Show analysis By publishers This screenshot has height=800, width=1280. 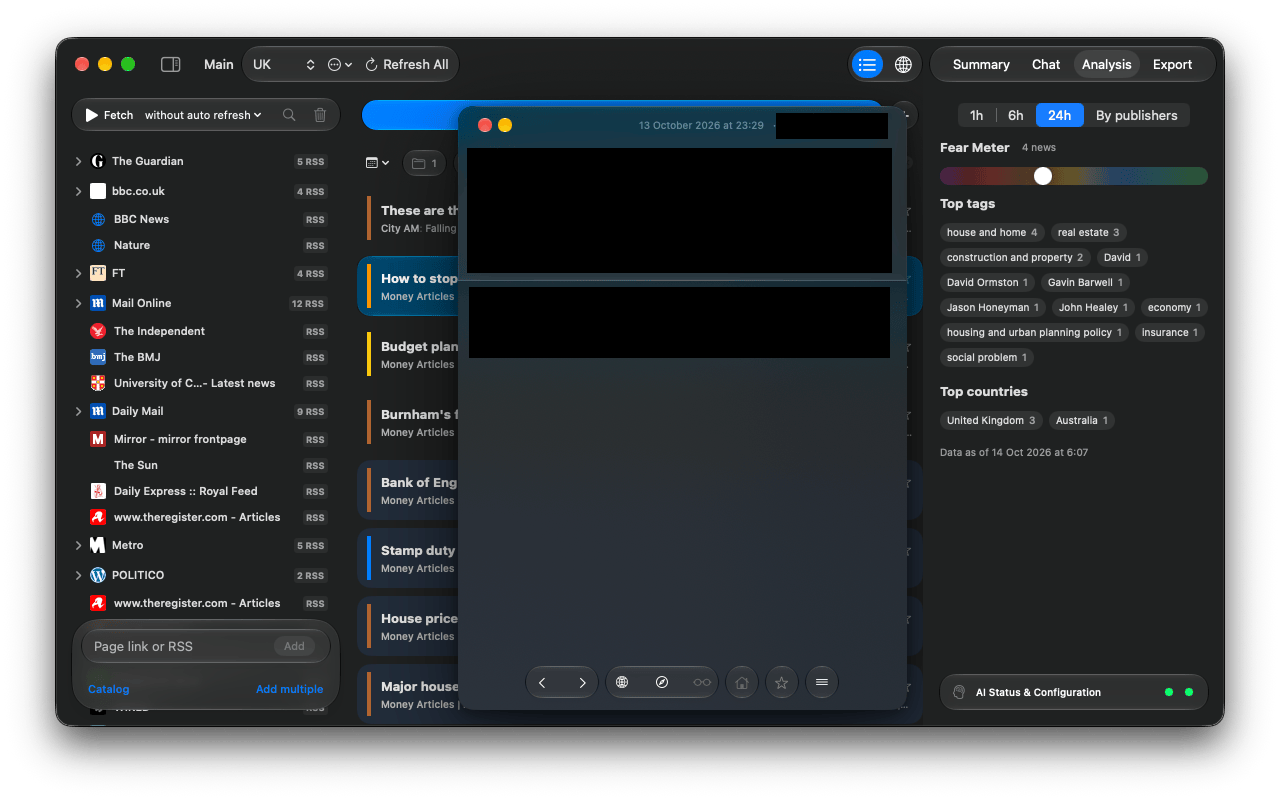pos(1137,115)
